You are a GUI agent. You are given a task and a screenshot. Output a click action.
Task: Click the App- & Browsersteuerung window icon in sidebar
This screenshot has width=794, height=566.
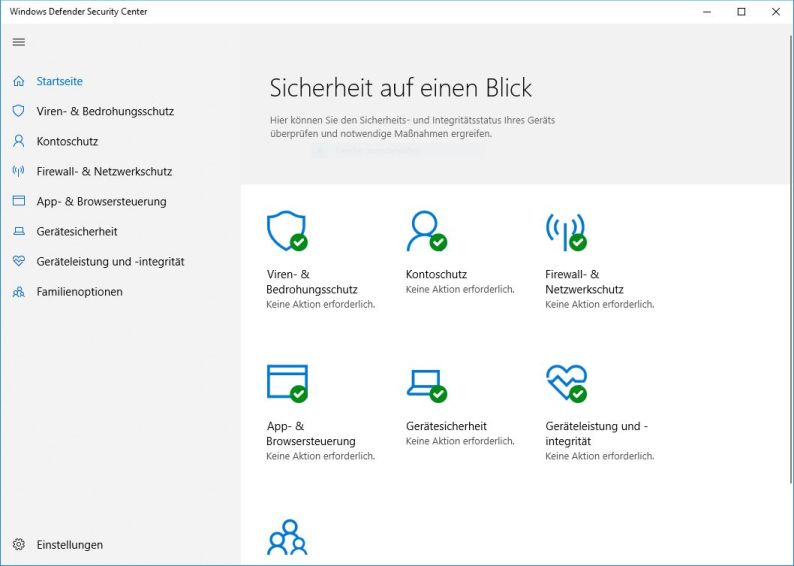pyautogui.click(x=19, y=201)
